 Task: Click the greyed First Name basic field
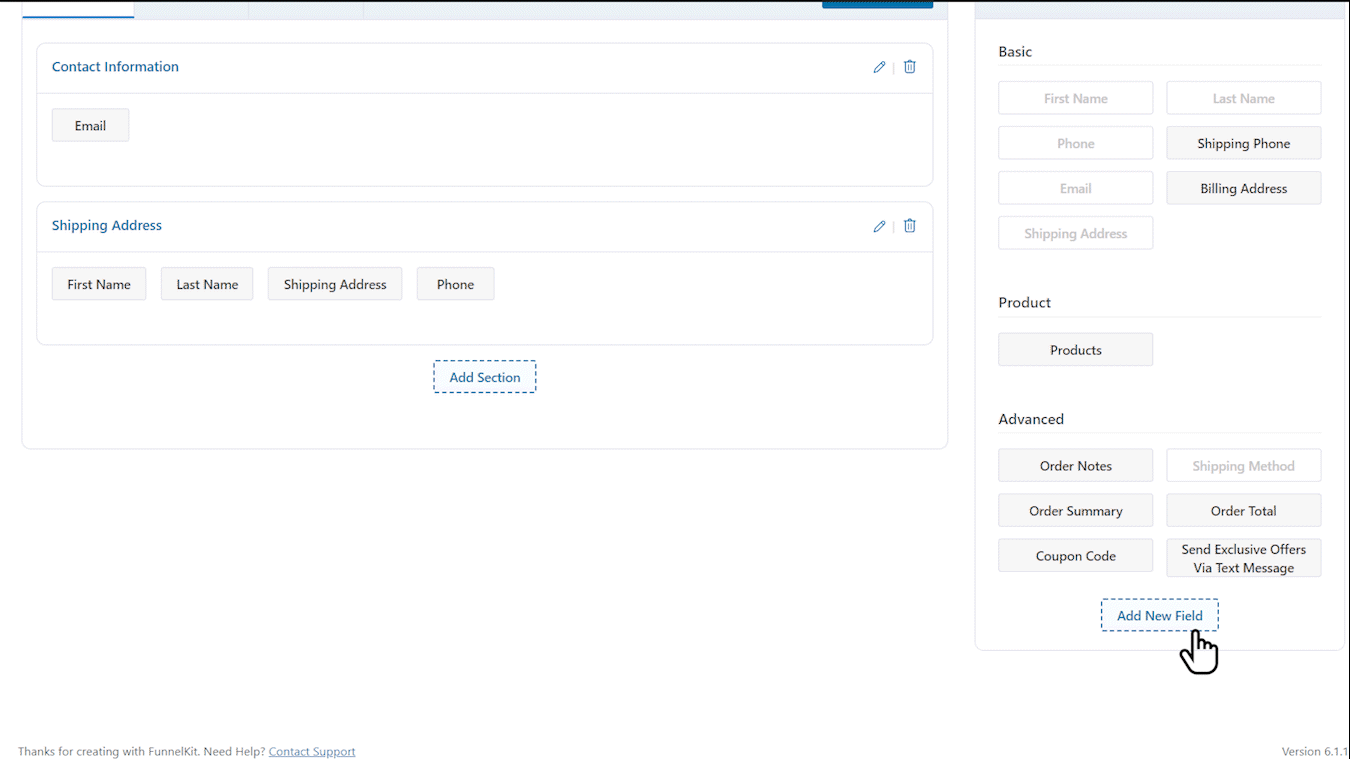[1076, 98]
